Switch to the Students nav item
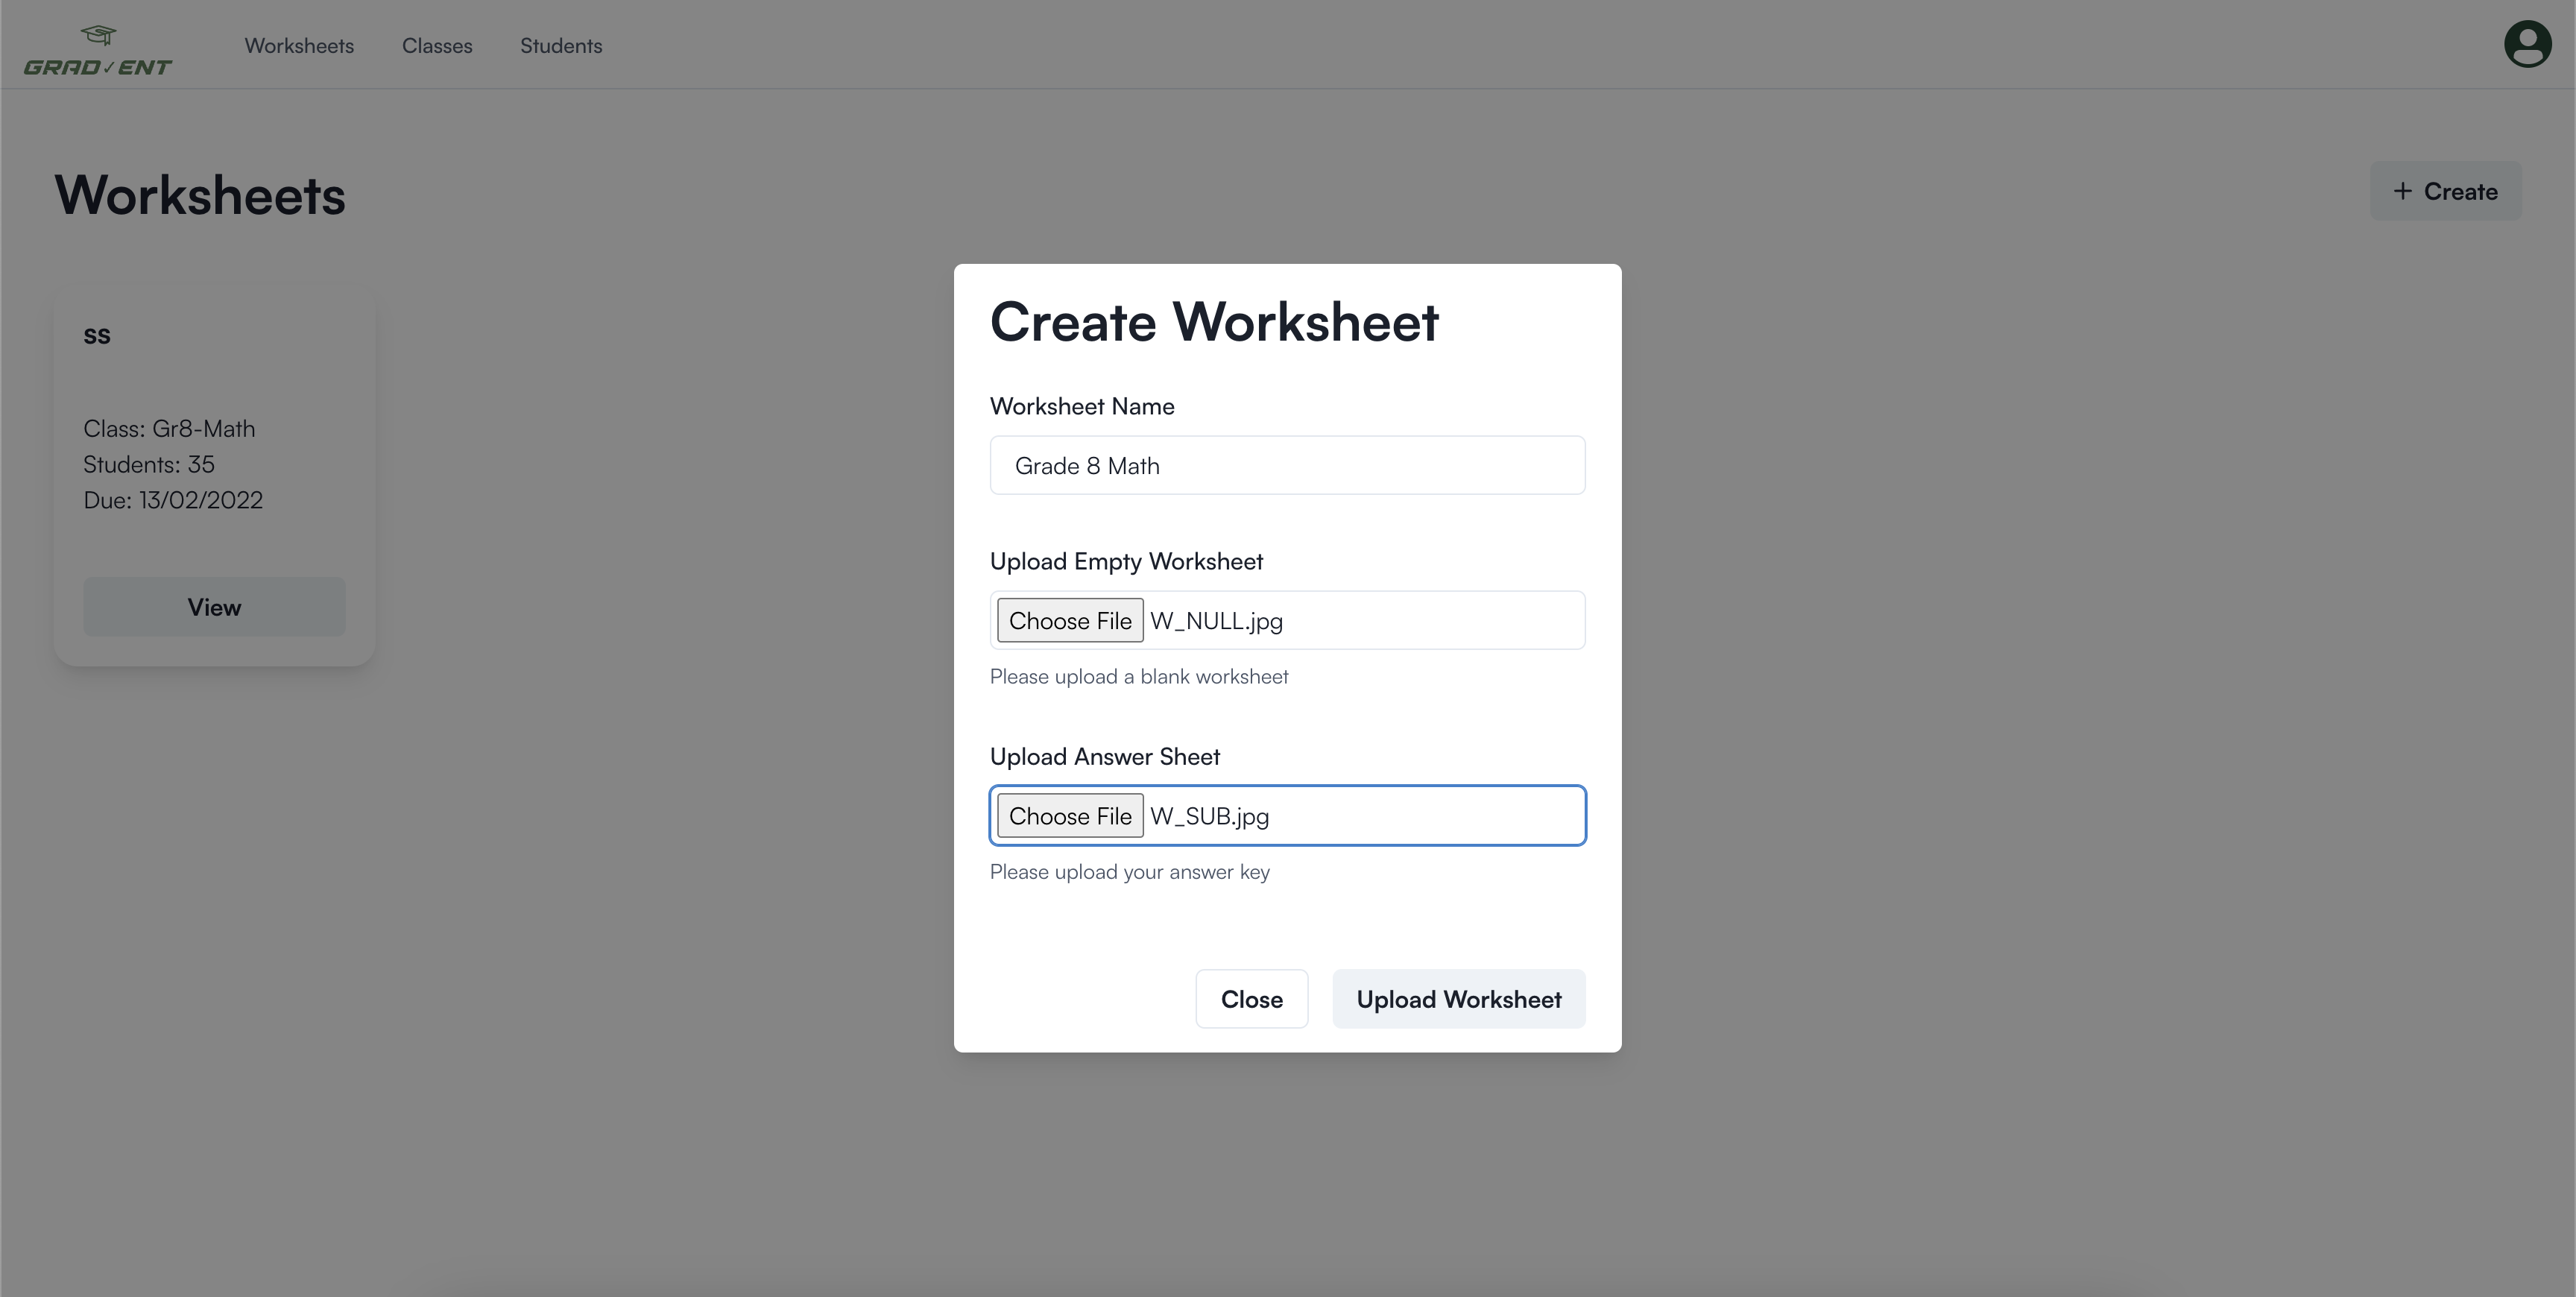 coord(561,46)
